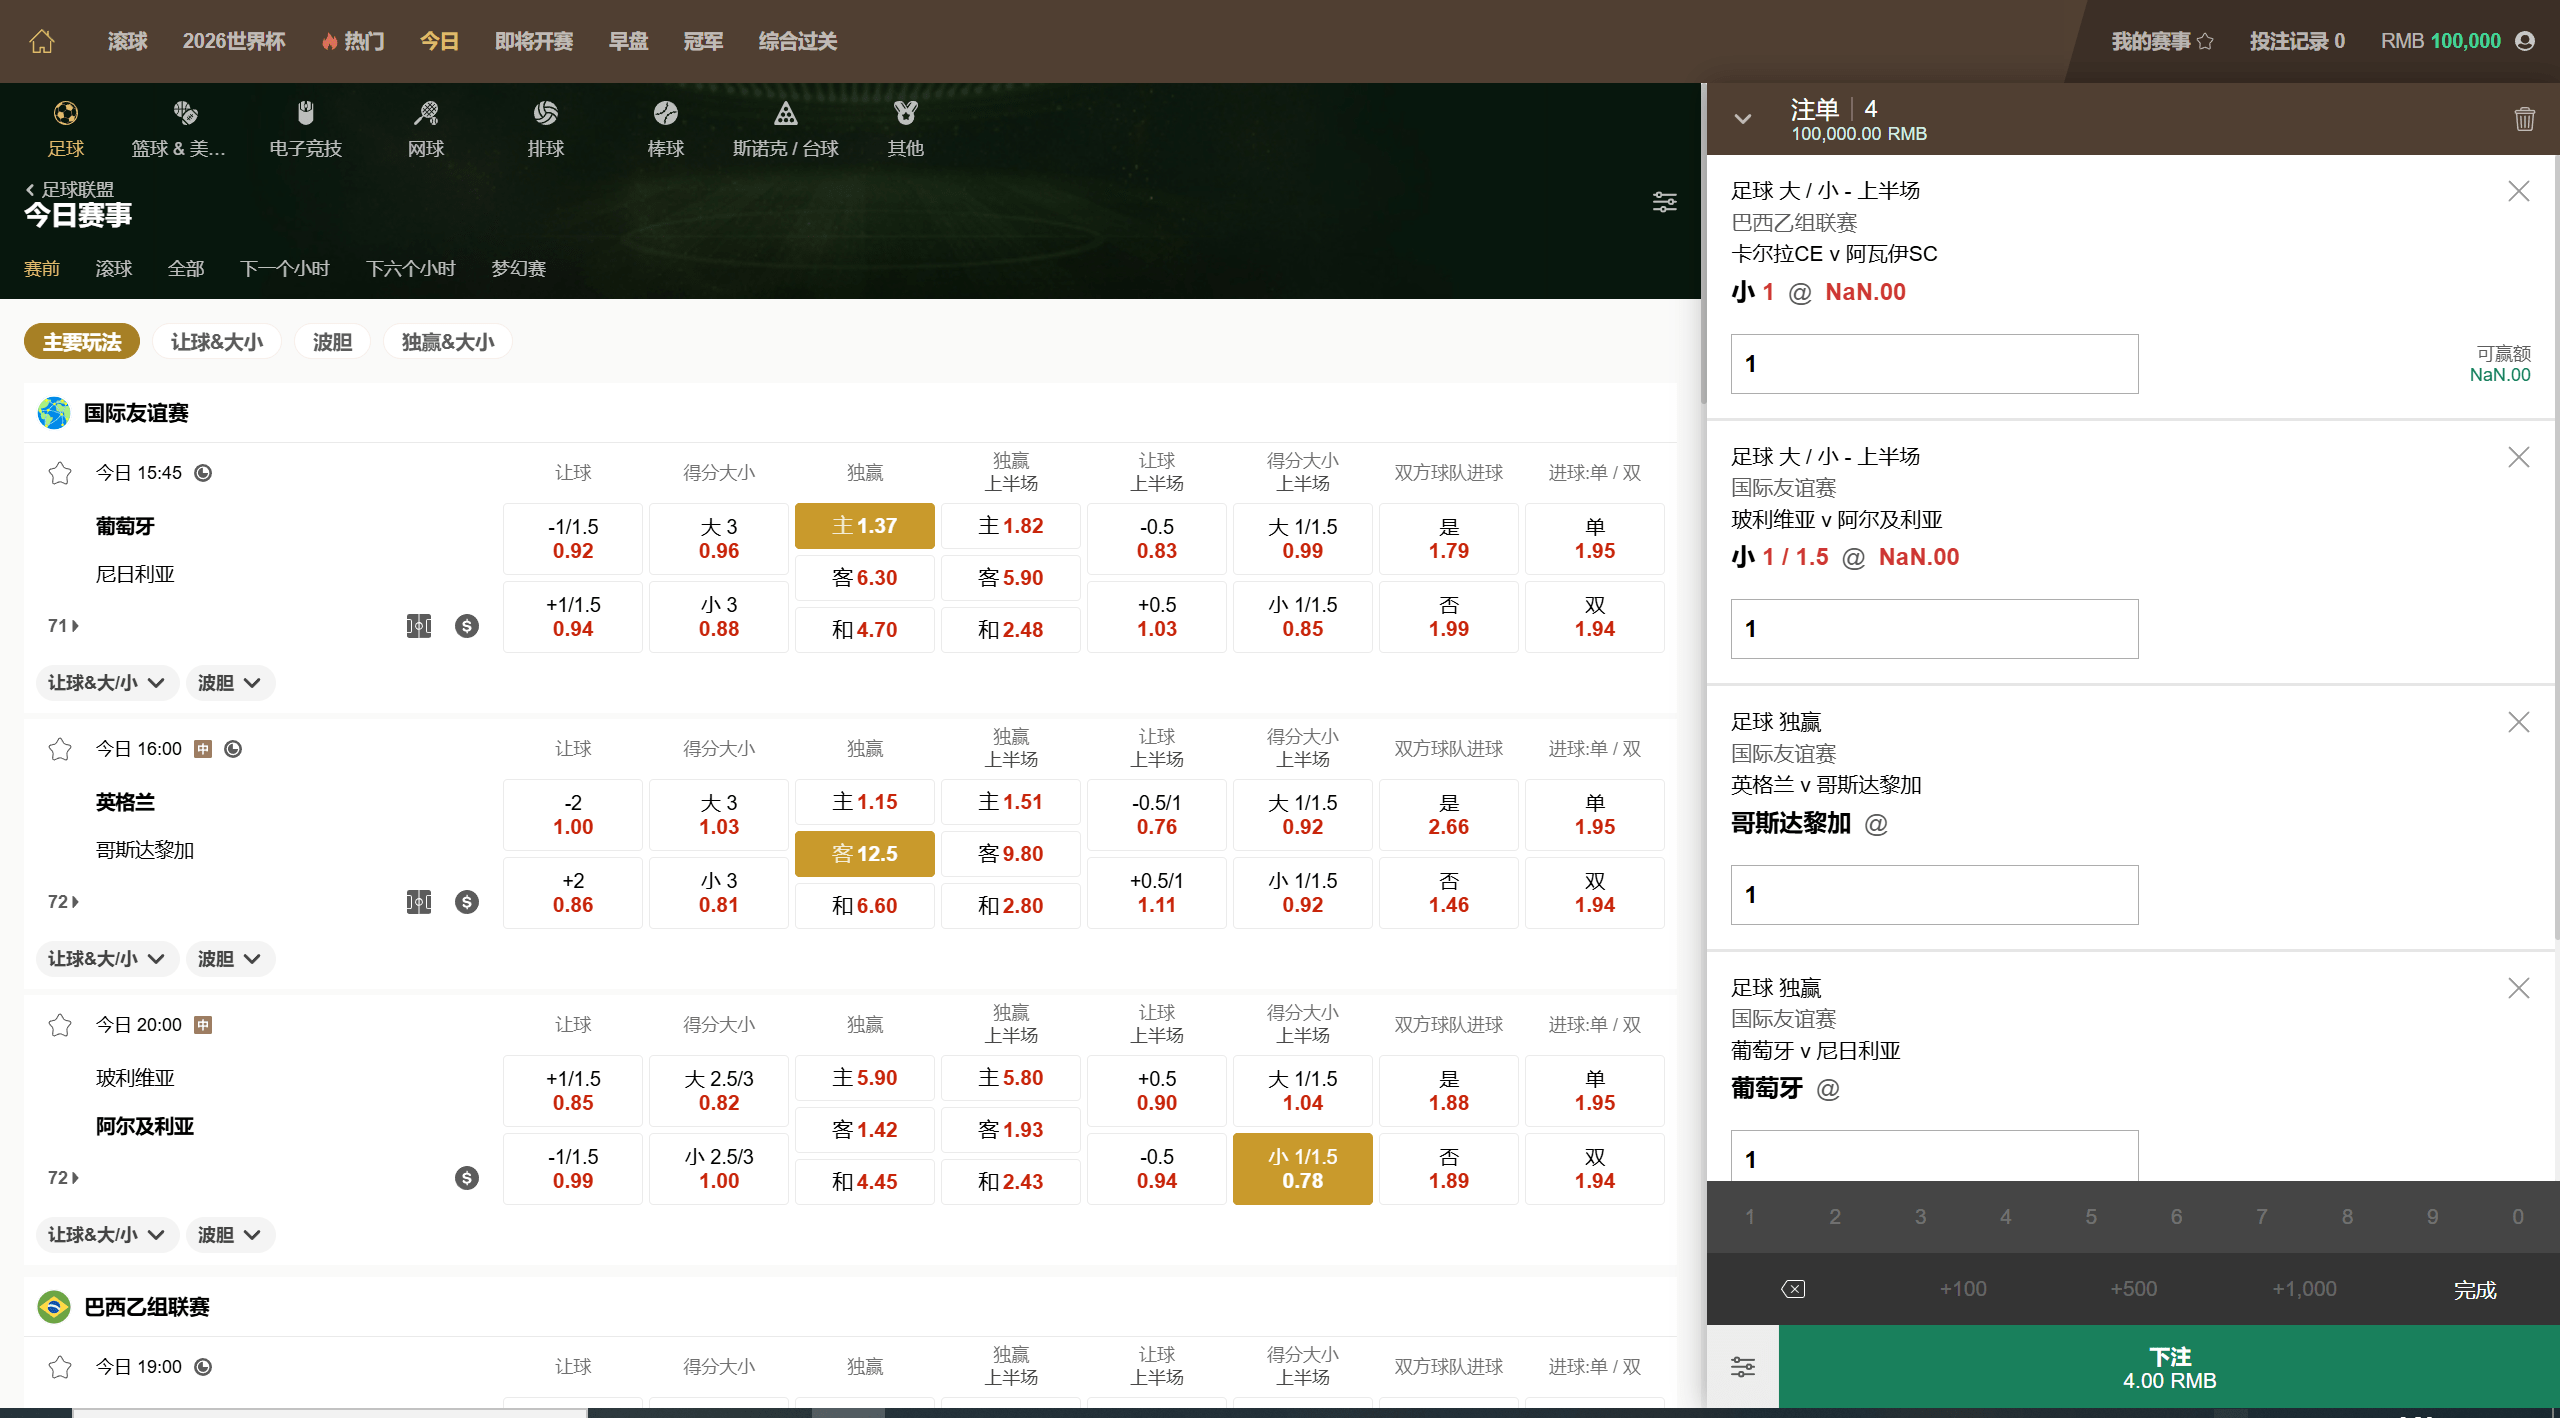2560x1418 pixels.
Task: Select the highlighted 主 1.37 odds cell
Action: tap(865, 526)
